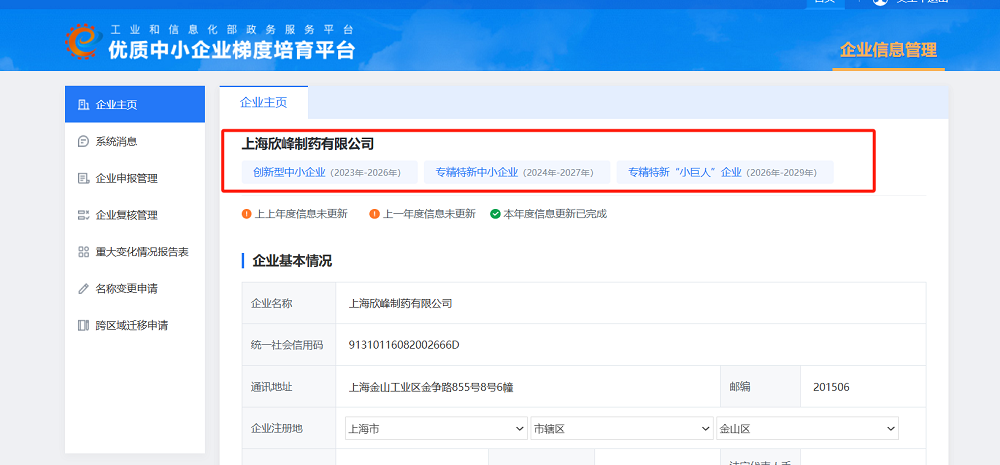Click the 本年度信息更新已完成 status text
Screen dimensions: 1000x465
555,214
